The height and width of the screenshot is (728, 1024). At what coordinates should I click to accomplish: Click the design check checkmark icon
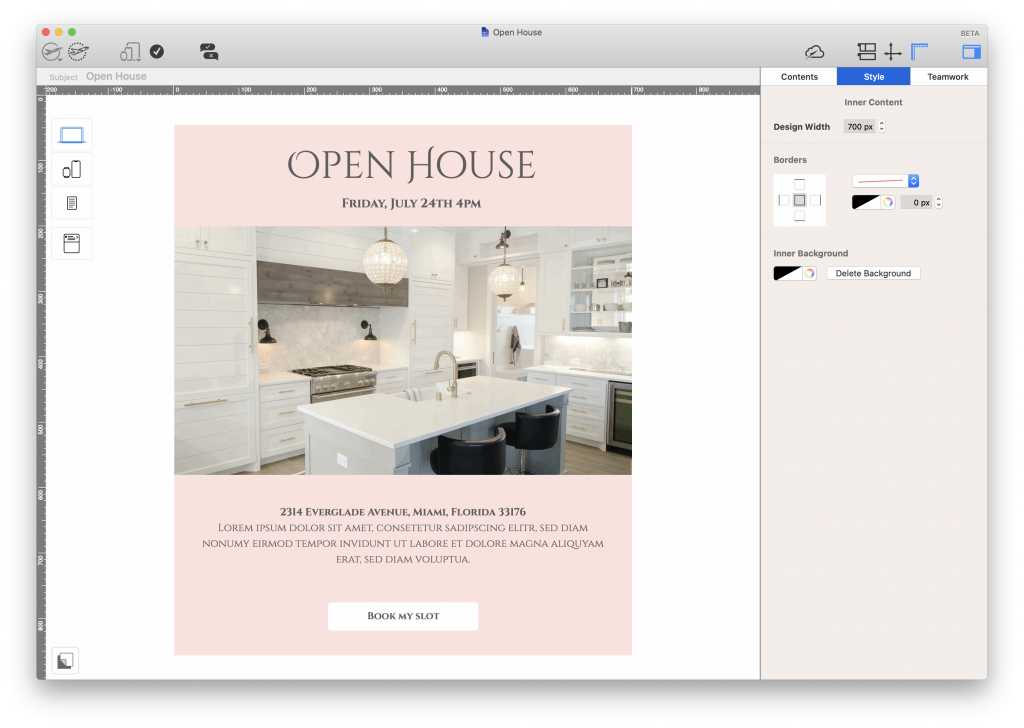(157, 52)
